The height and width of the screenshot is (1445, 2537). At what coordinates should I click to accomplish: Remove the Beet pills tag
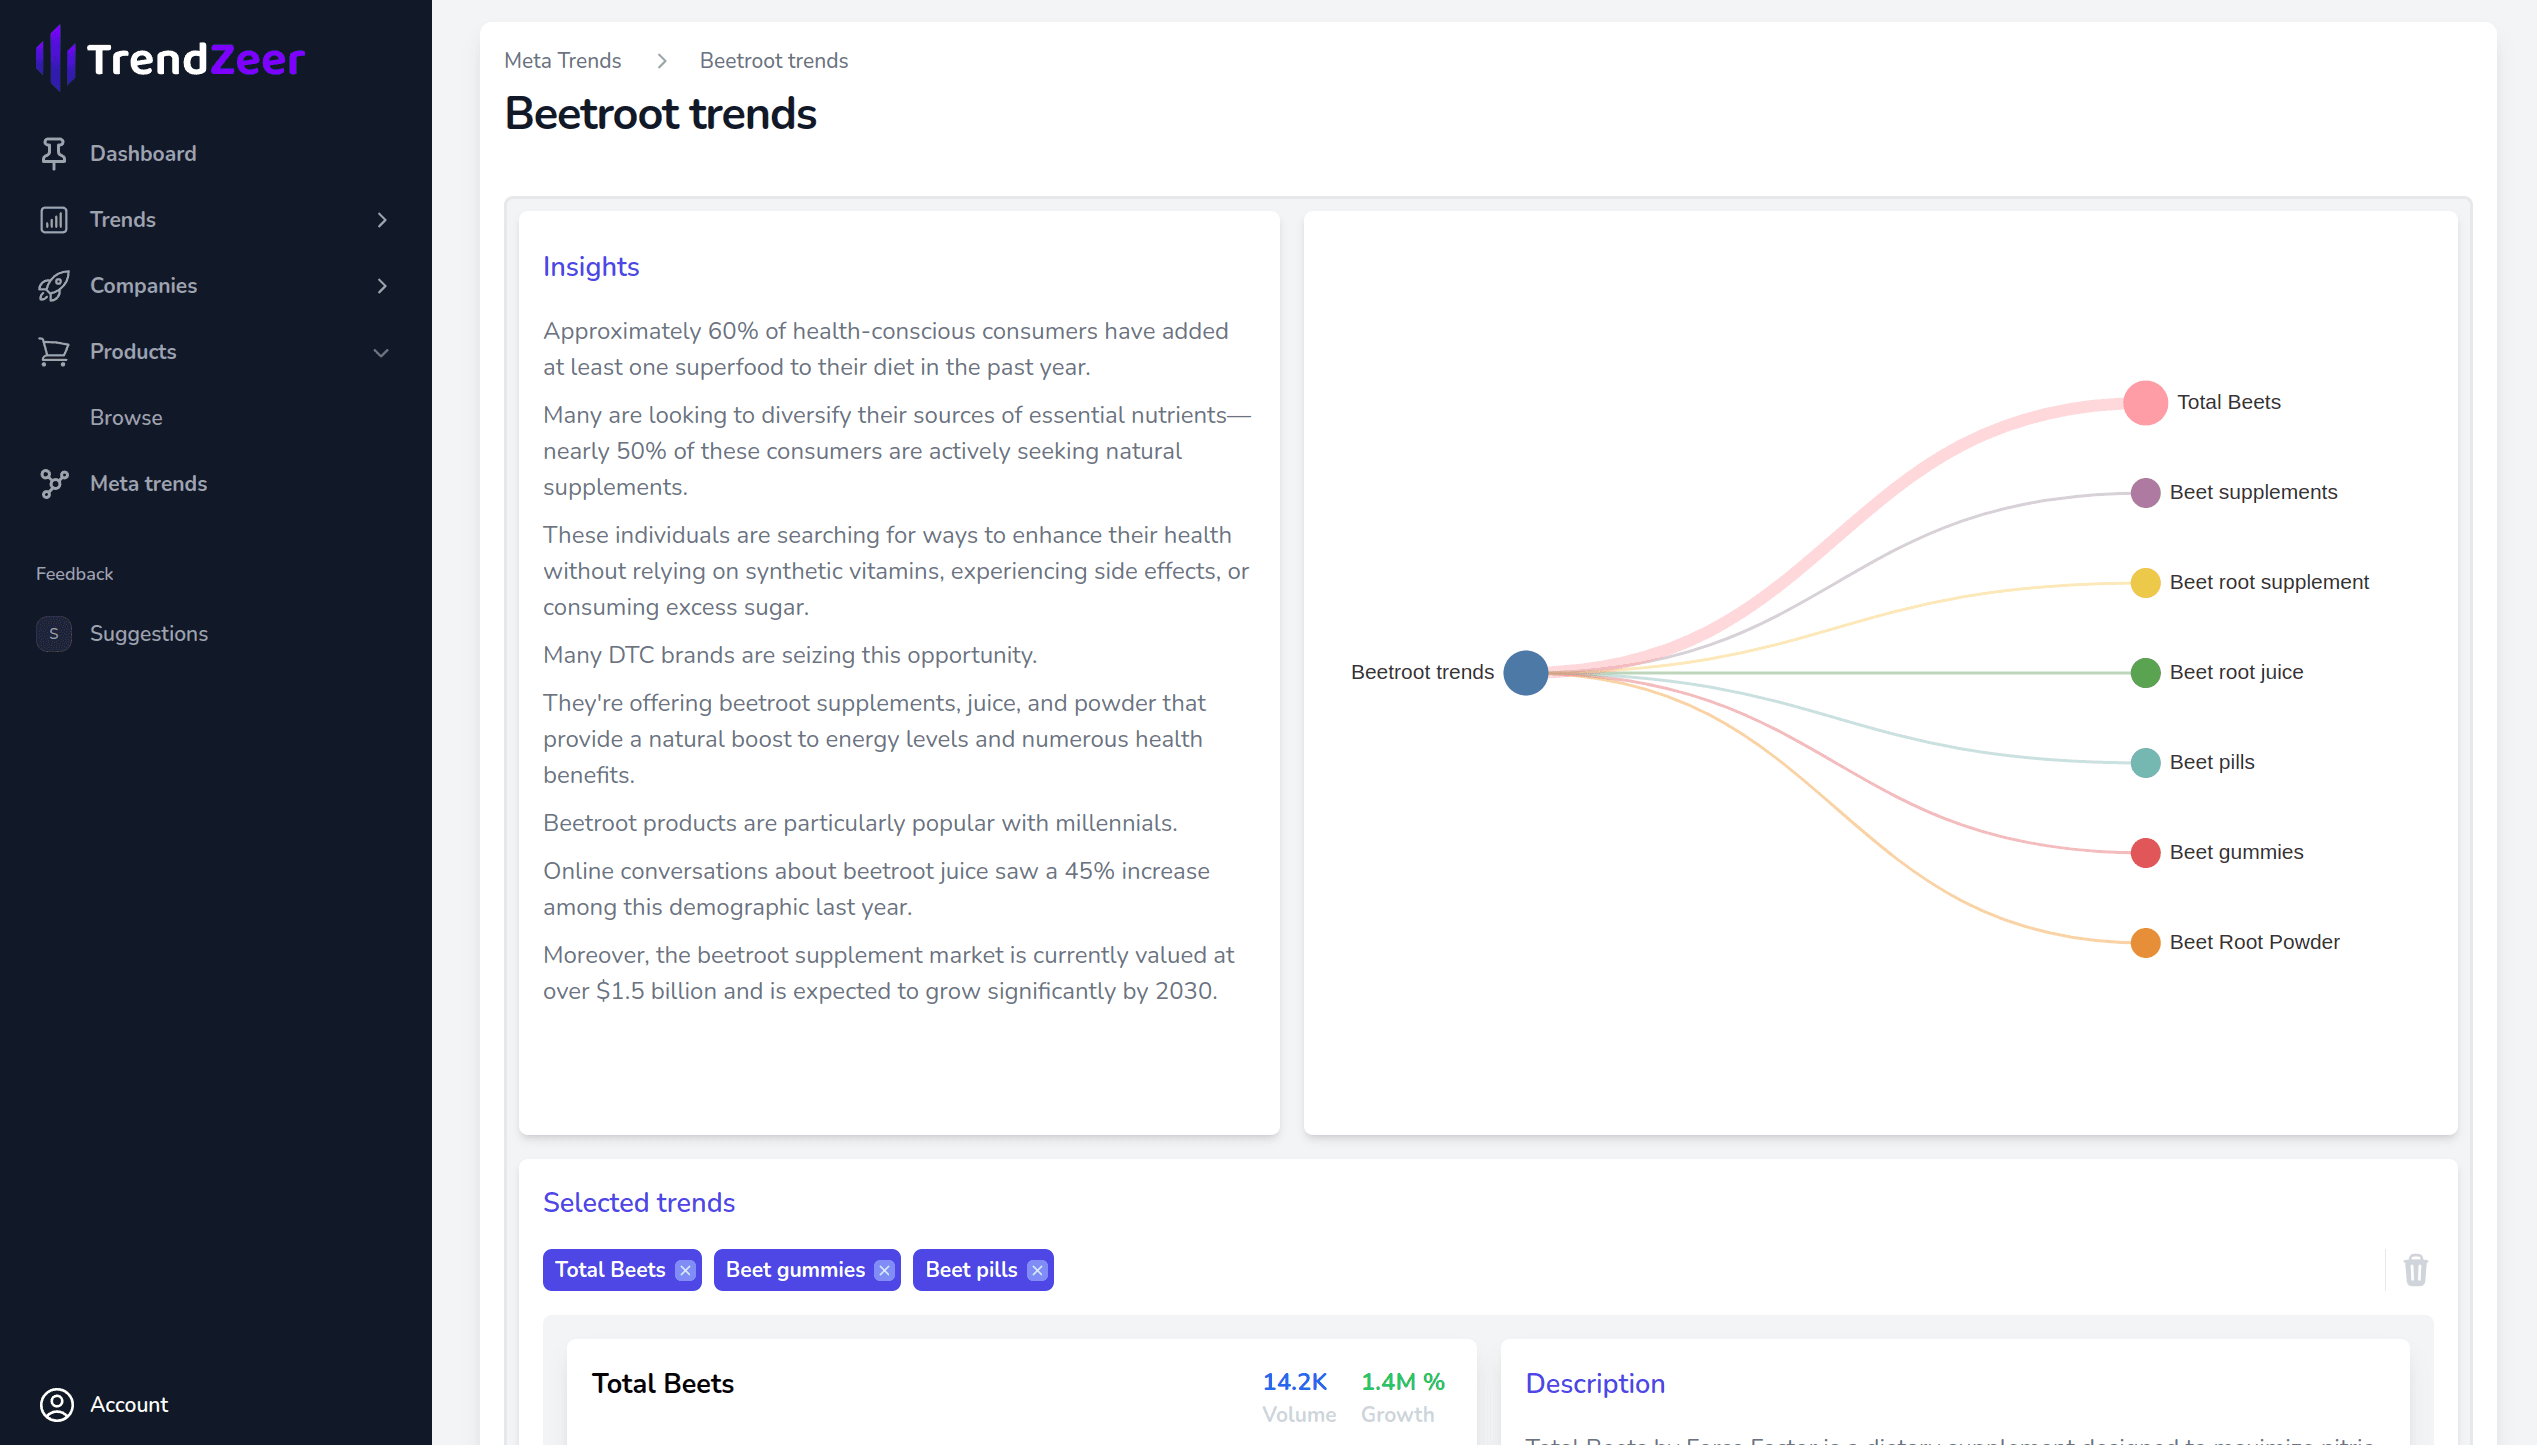click(x=1037, y=1270)
